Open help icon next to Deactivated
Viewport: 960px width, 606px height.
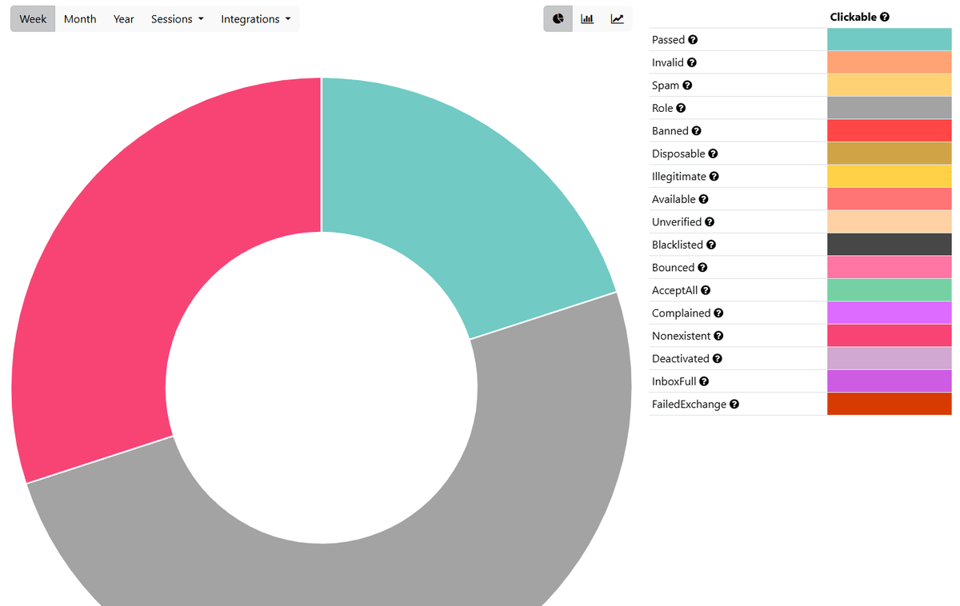click(x=717, y=358)
